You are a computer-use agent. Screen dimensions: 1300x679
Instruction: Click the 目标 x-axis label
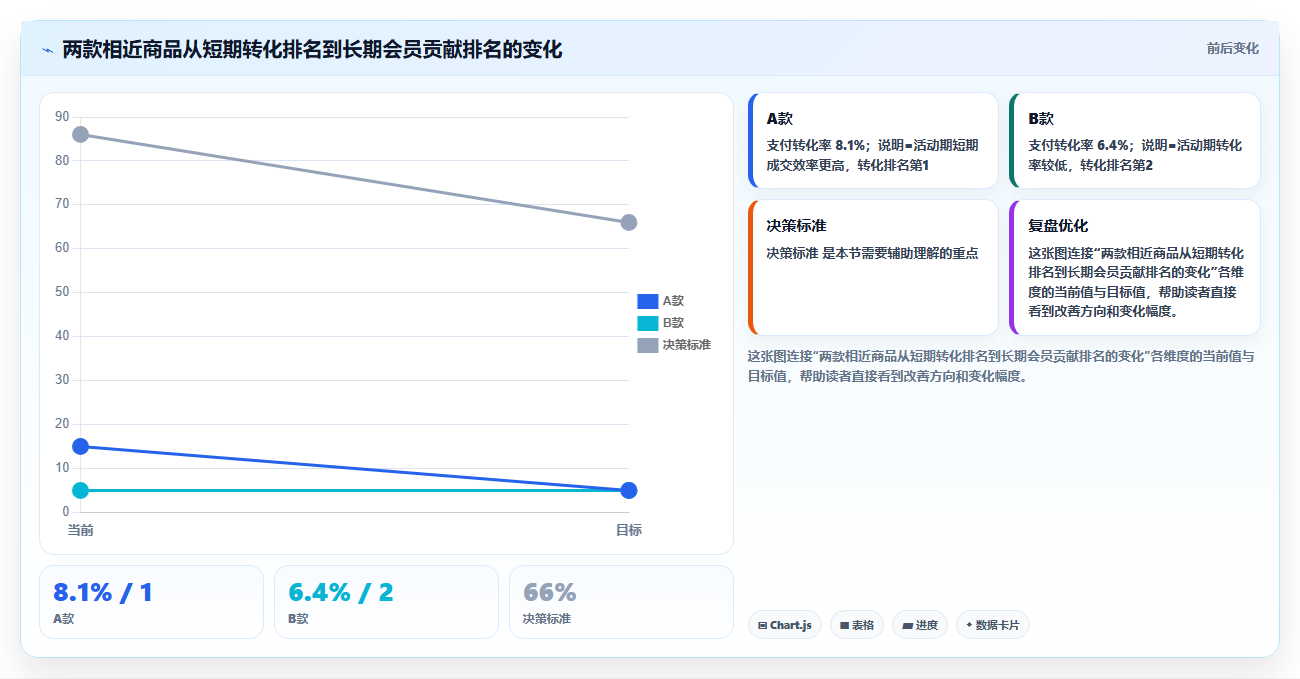(x=629, y=530)
